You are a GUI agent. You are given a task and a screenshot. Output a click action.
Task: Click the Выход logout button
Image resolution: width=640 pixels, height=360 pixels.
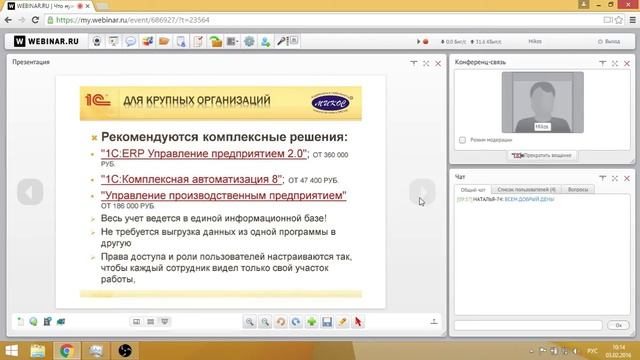click(609, 42)
